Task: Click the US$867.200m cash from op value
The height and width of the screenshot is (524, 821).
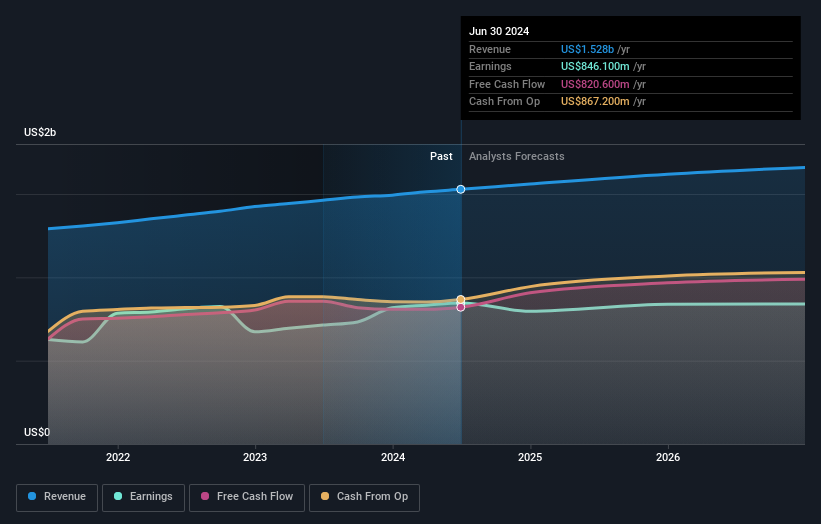Action: click(595, 102)
